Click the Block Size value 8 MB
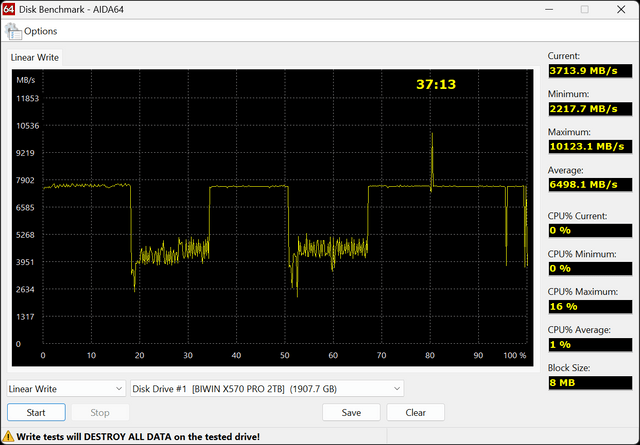This screenshot has height=445, width=640. tap(590, 383)
